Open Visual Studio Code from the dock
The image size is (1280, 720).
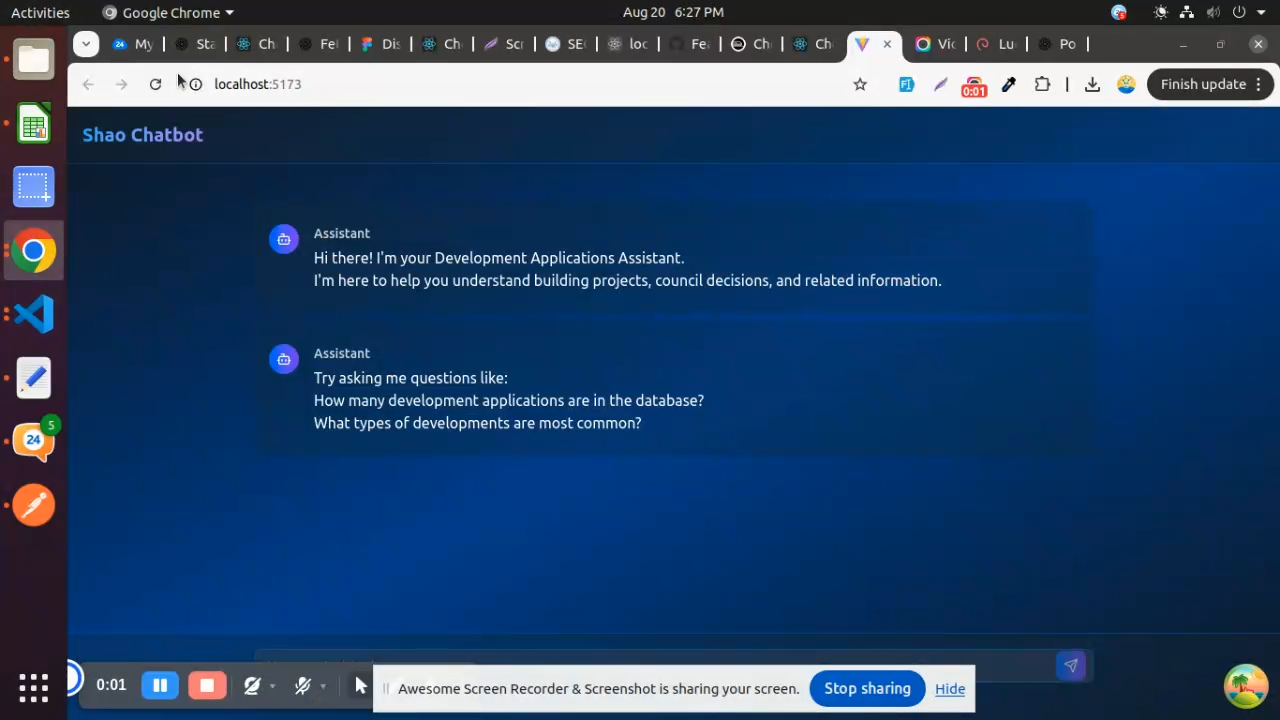[x=33, y=314]
